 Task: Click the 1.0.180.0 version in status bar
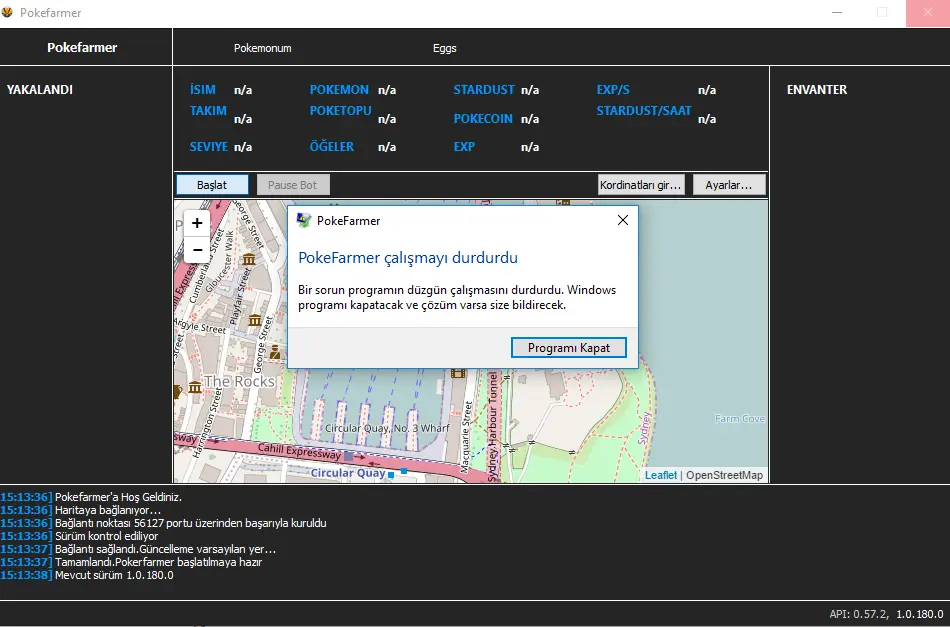tap(920, 614)
